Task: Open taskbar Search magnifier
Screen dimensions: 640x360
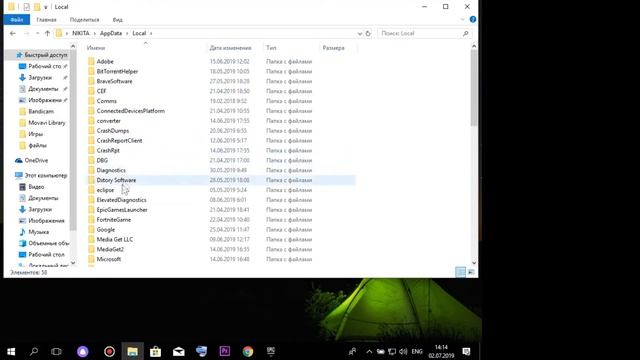Action: (34, 351)
